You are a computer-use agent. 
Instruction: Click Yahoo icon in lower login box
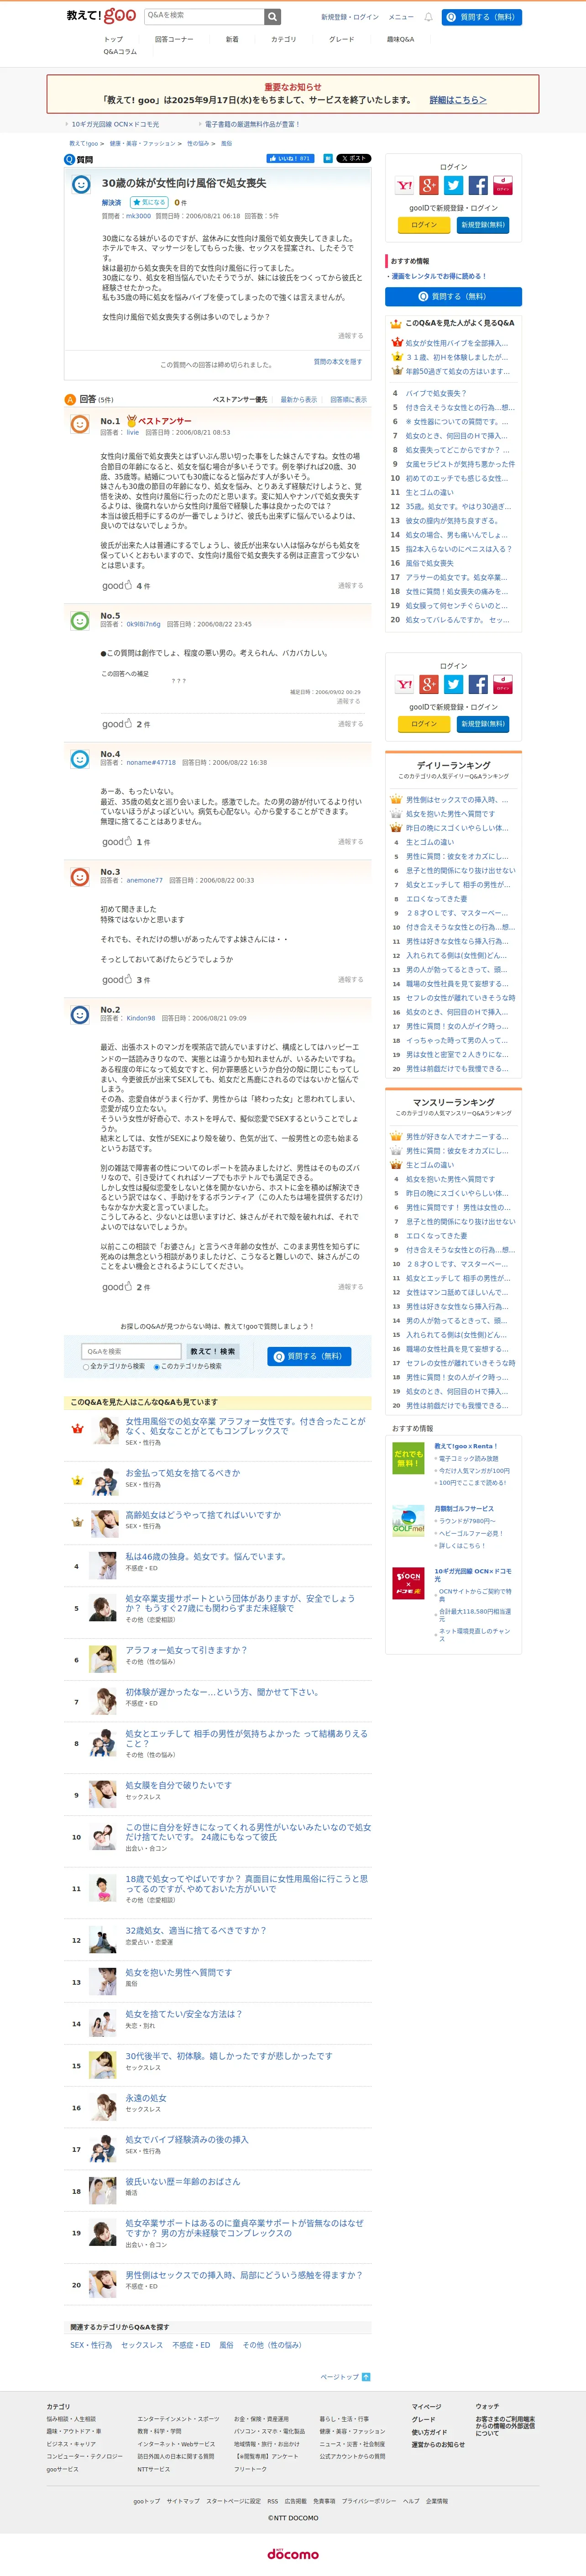click(404, 684)
